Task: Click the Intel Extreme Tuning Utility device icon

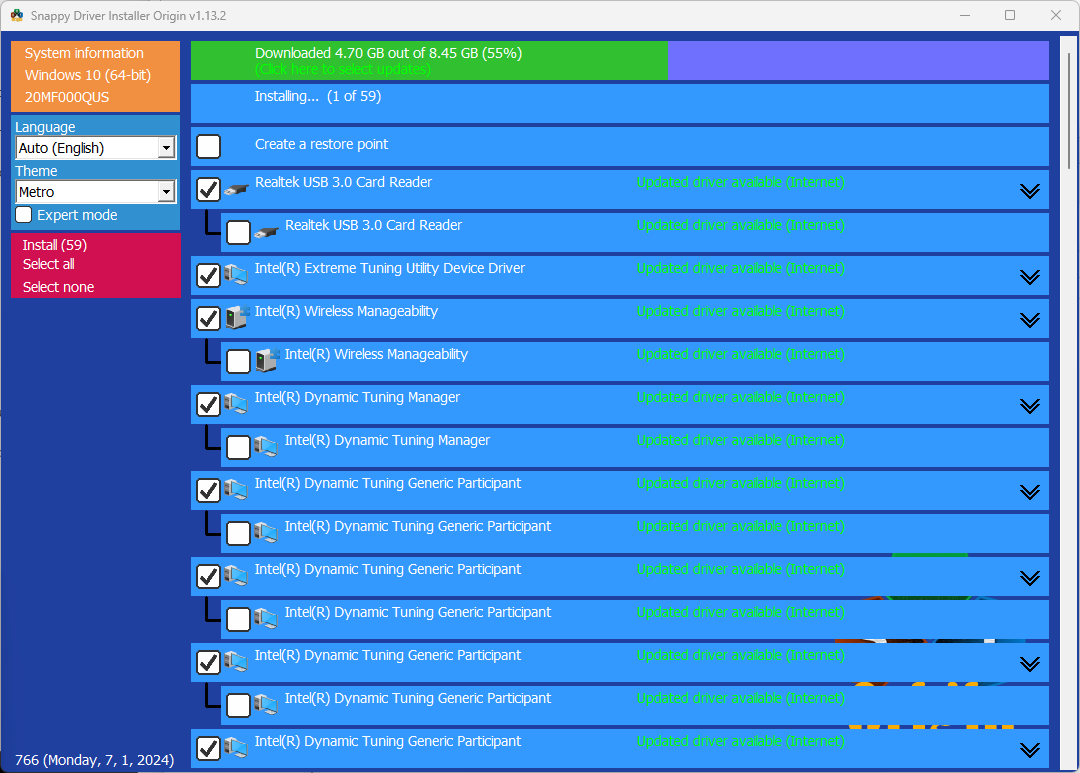Action: (x=236, y=274)
